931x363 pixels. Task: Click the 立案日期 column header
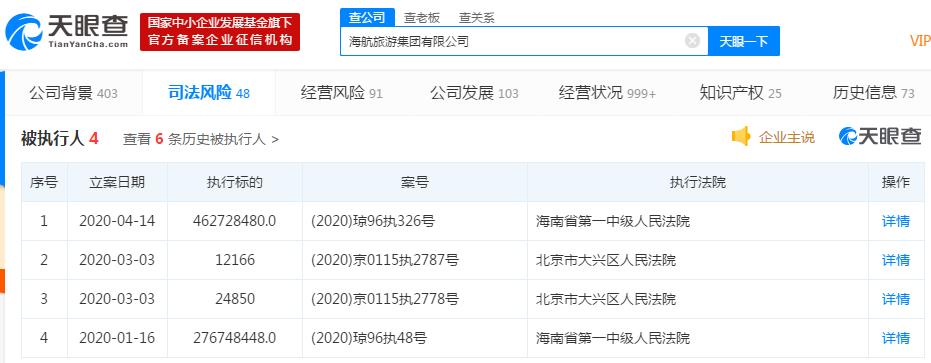coord(117,182)
